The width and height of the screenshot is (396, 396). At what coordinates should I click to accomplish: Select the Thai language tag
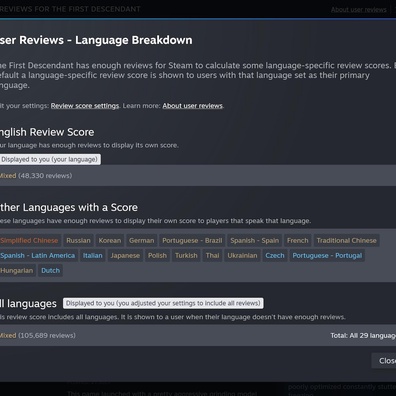pyautogui.click(x=212, y=255)
